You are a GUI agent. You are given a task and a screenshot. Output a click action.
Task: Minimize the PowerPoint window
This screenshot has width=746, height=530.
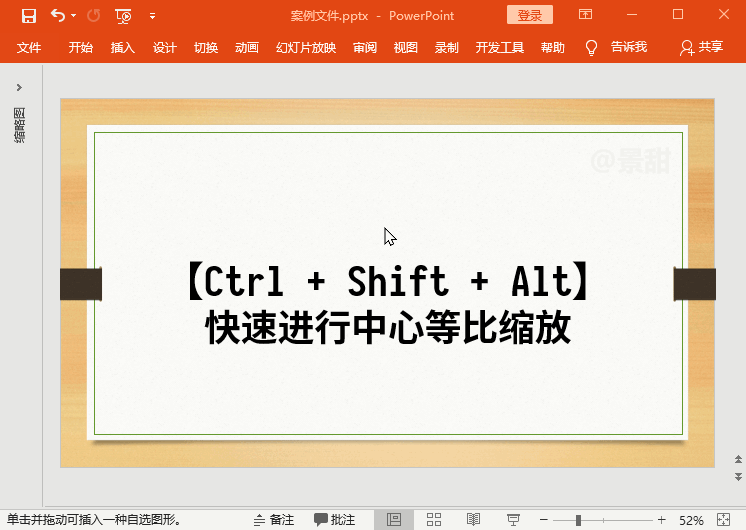pyautogui.click(x=632, y=15)
